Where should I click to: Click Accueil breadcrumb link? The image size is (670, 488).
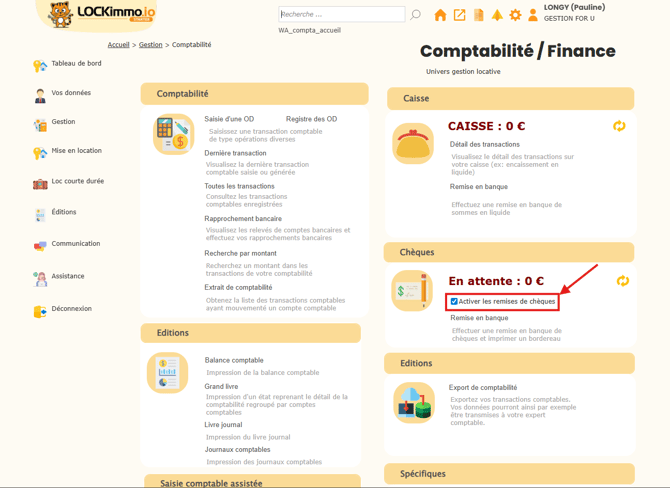point(118,45)
